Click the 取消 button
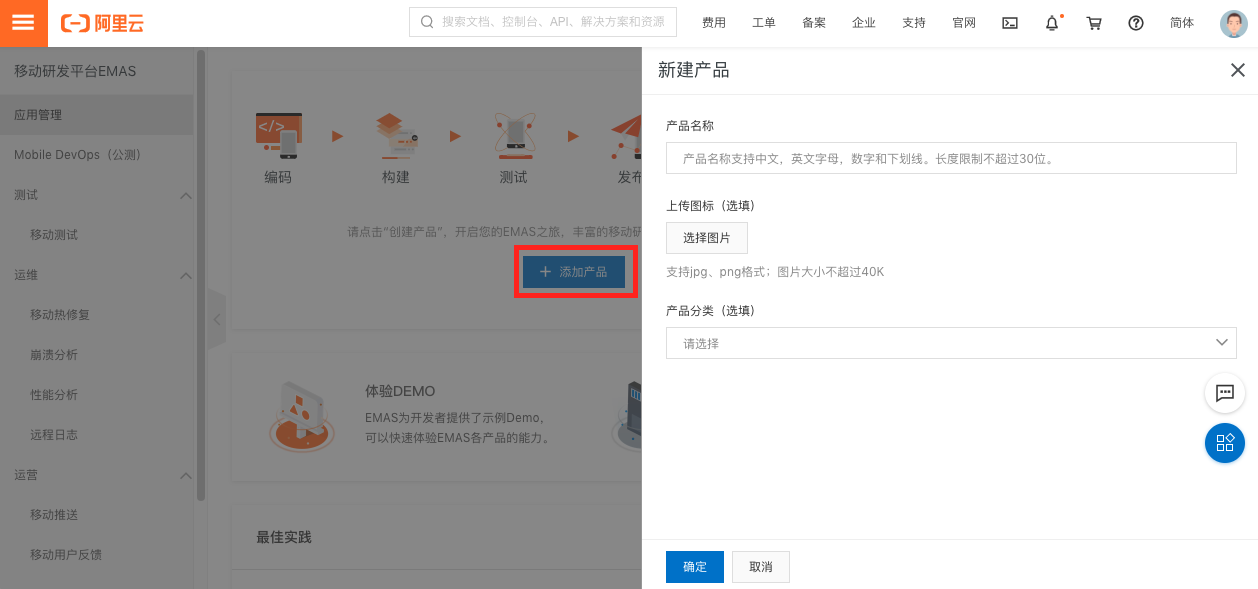 pyautogui.click(x=761, y=567)
